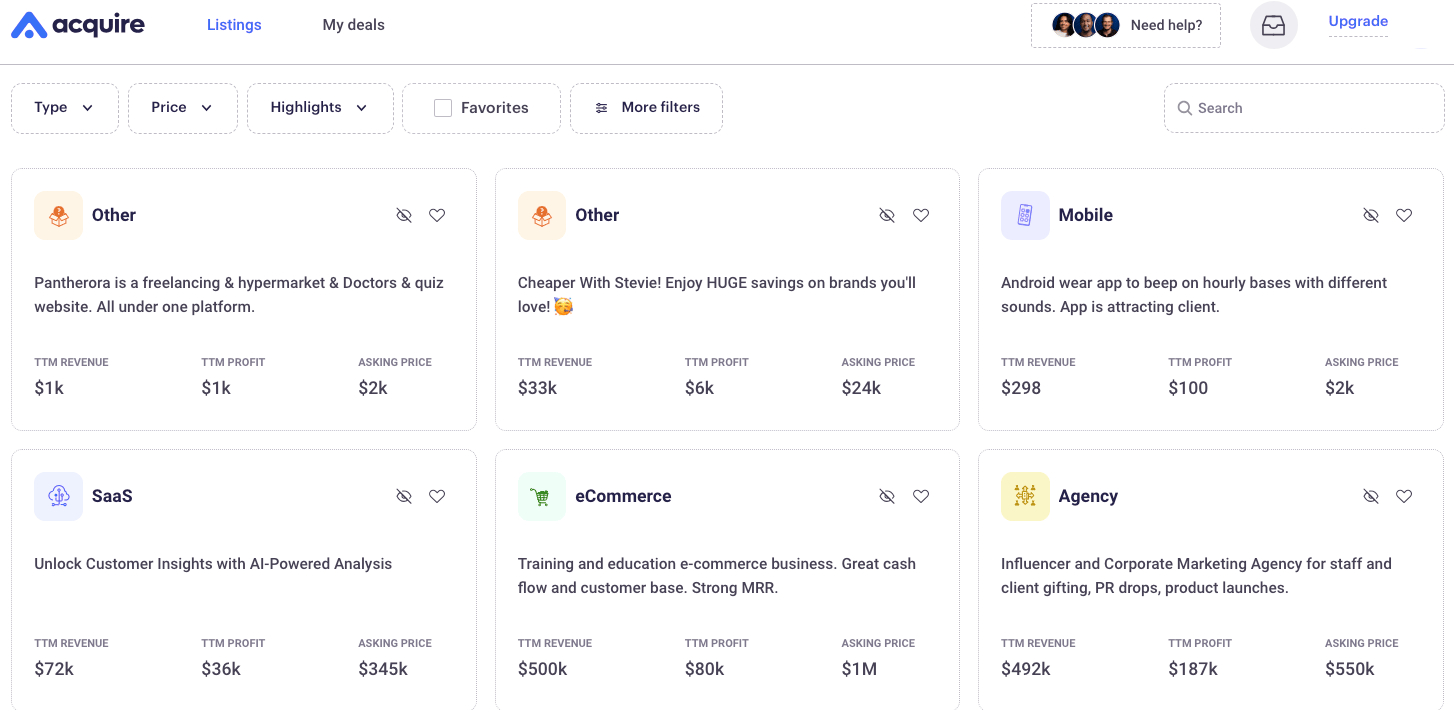Click heart icon on Mobile listing
Image resolution: width=1454 pixels, height=710 pixels.
(x=1404, y=215)
